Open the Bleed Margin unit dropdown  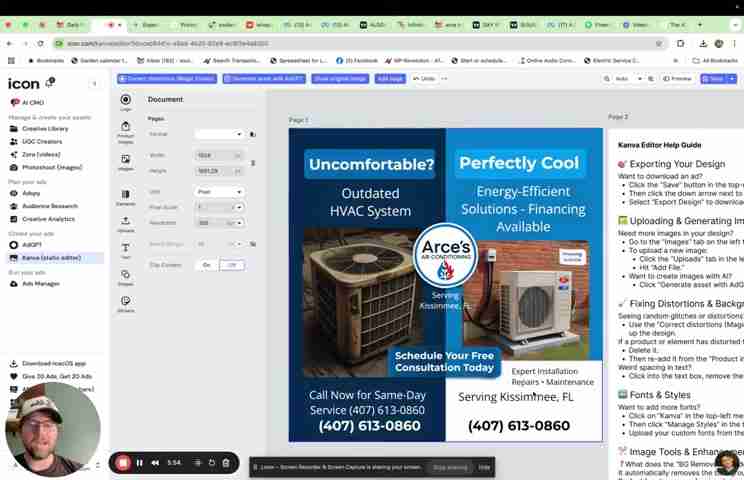click(239, 244)
